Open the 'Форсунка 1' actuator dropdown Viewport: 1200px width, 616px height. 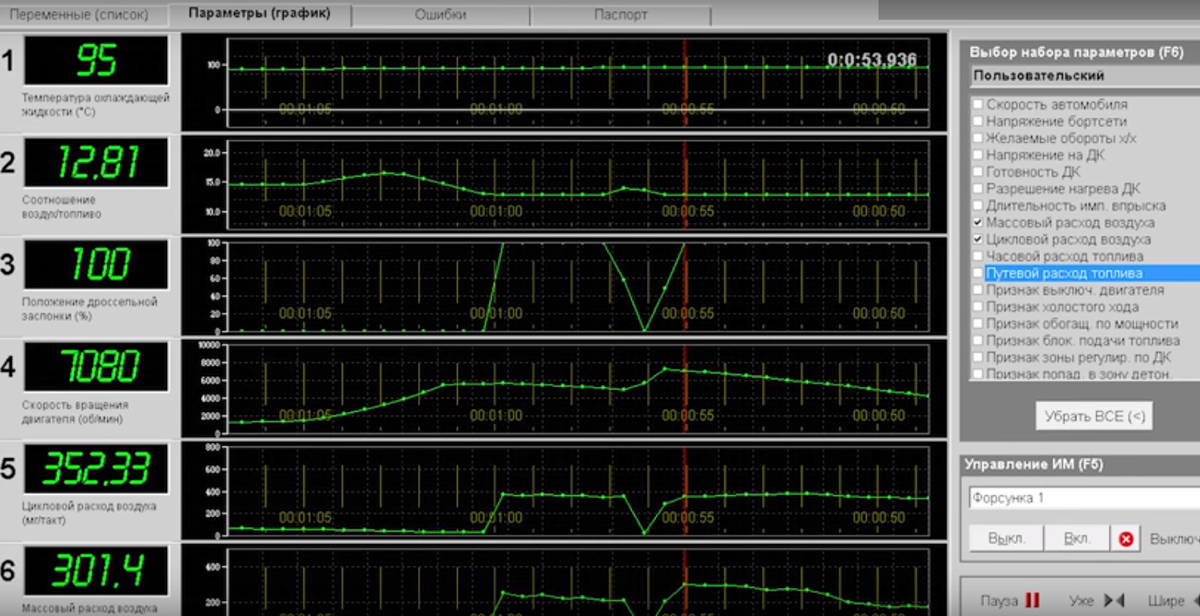click(x=1084, y=498)
